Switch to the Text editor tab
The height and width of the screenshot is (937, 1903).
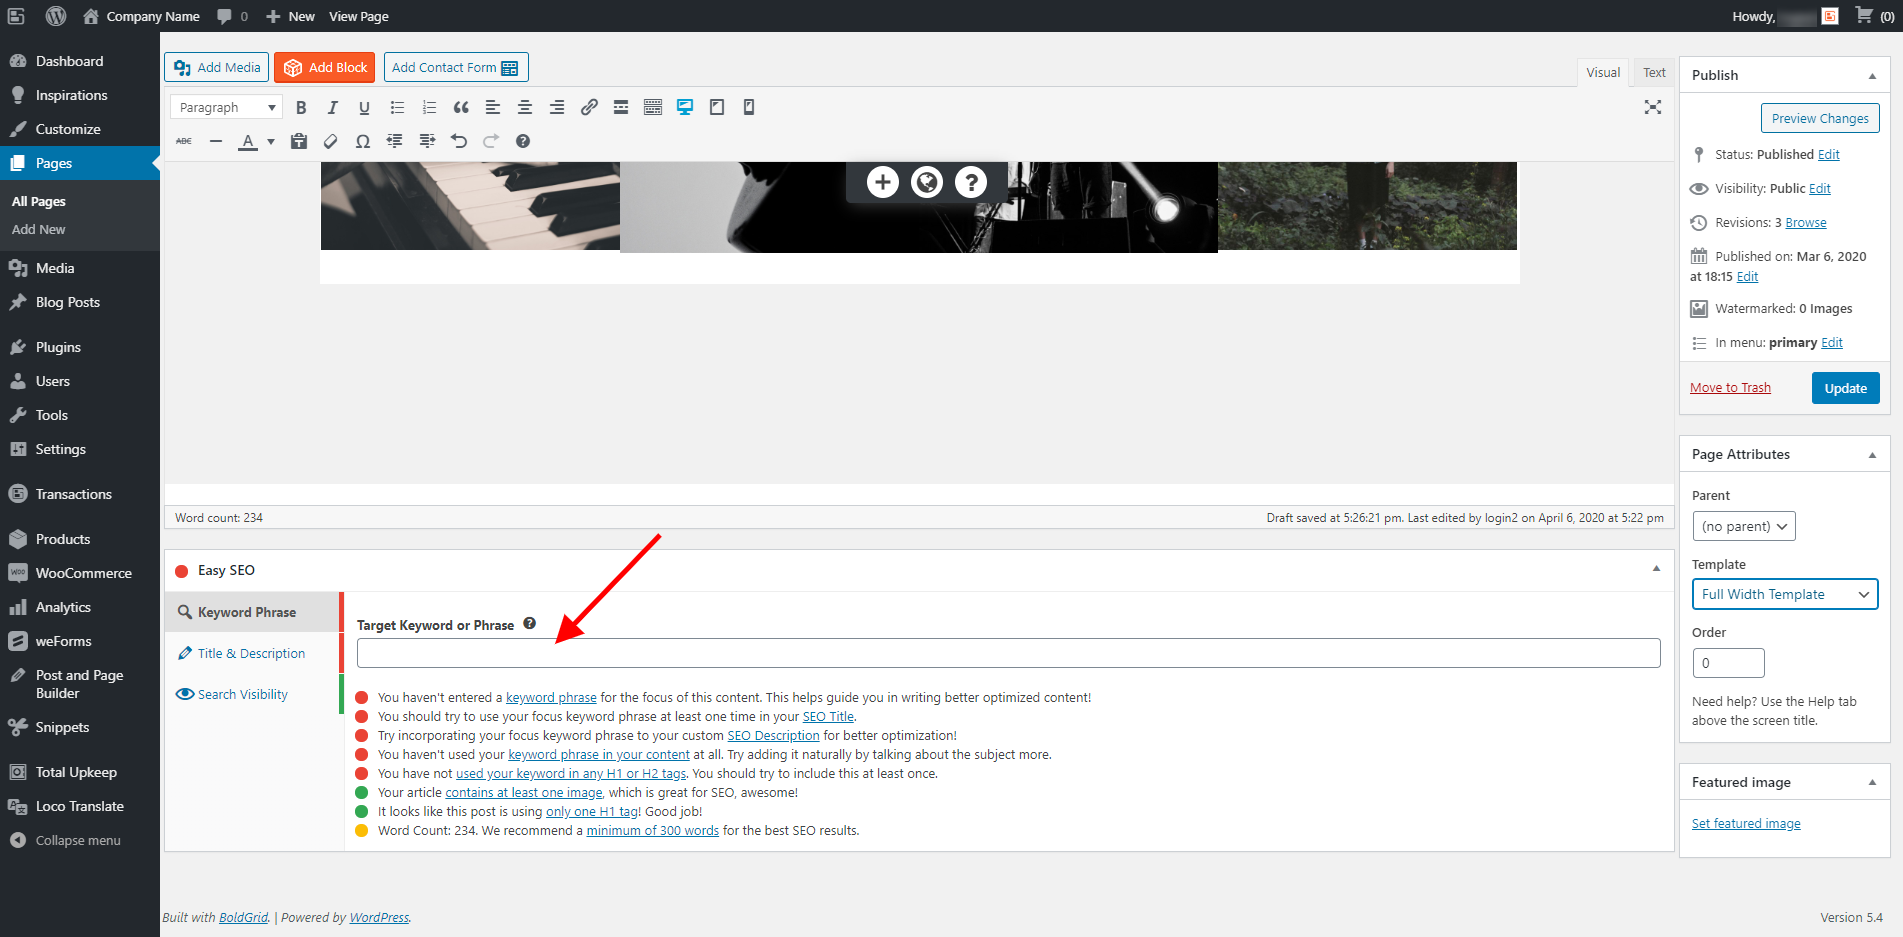click(x=1653, y=72)
